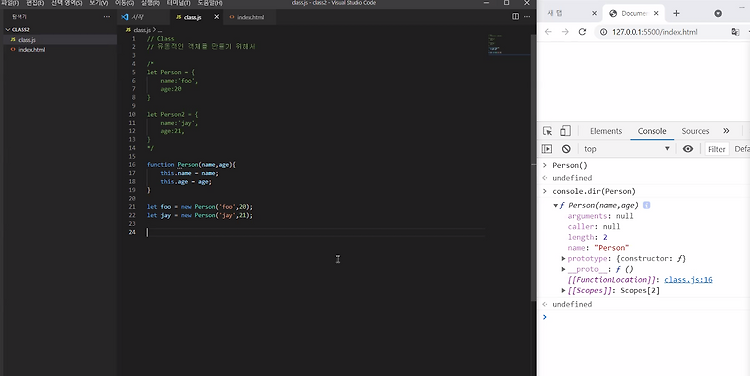
Task: Create a live expression with eye icon
Action: [x=688, y=149]
